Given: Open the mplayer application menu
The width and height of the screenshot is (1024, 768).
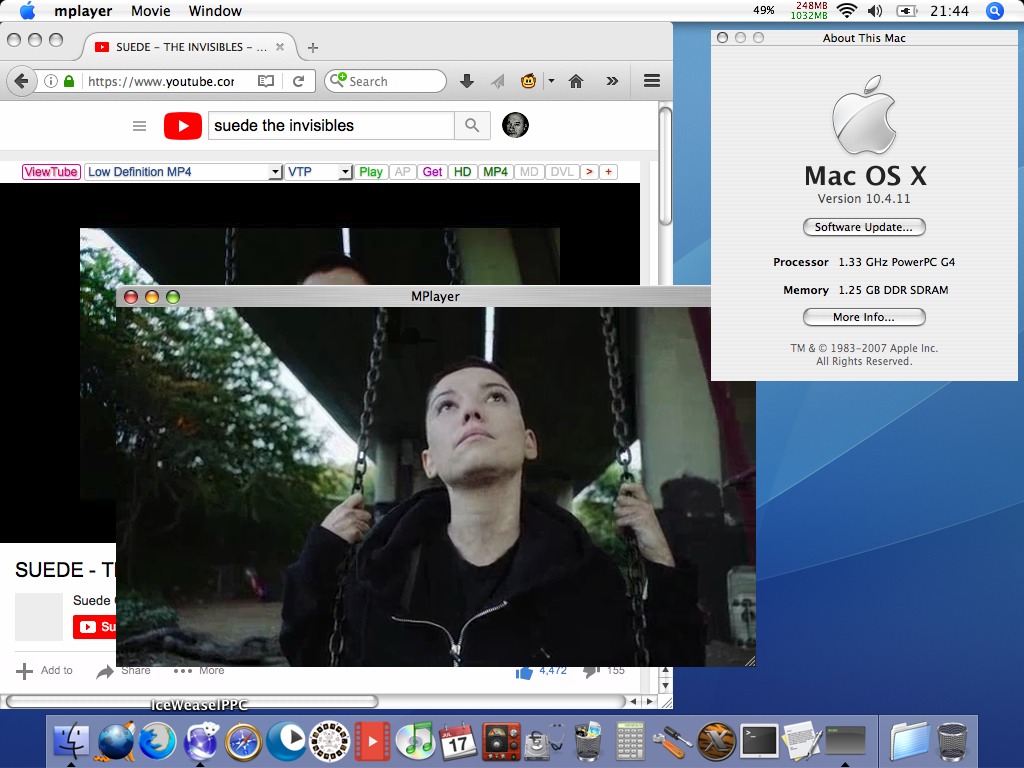Looking at the screenshot, I should [83, 11].
